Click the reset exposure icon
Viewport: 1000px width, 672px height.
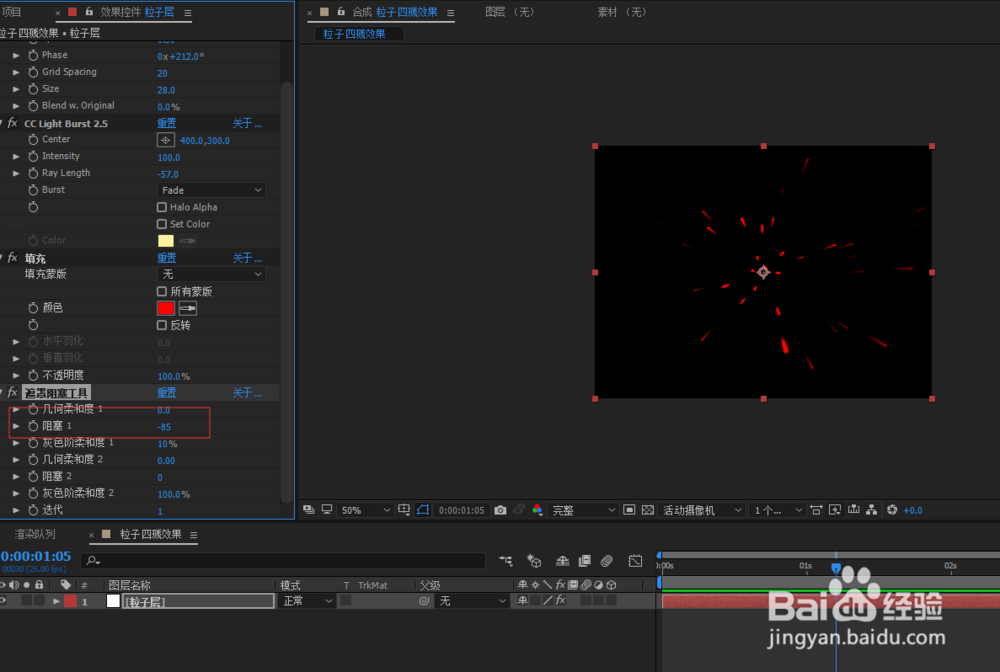point(892,510)
